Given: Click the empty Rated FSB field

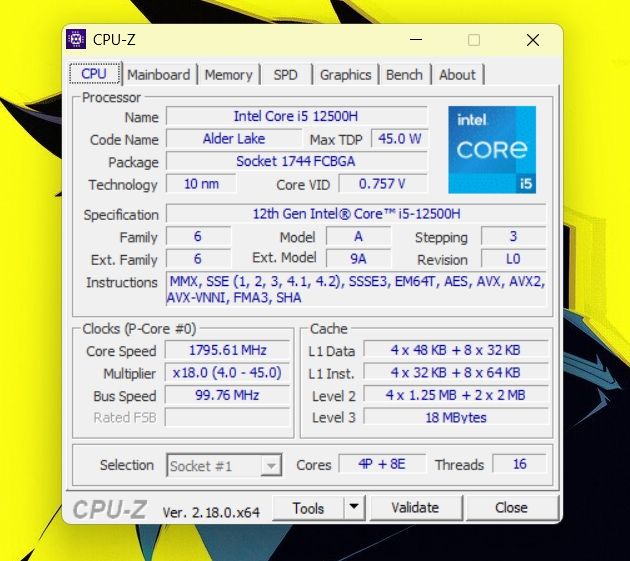Looking at the screenshot, I should pyautogui.click(x=227, y=417).
